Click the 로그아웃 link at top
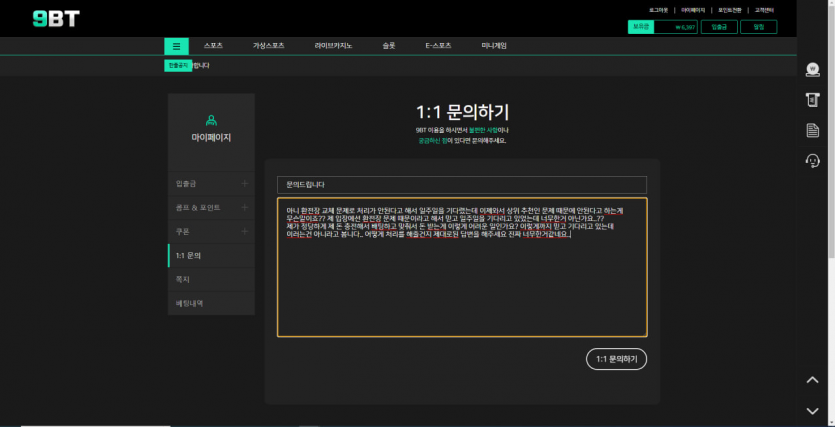The height and width of the screenshot is (427, 835). (659, 9)
